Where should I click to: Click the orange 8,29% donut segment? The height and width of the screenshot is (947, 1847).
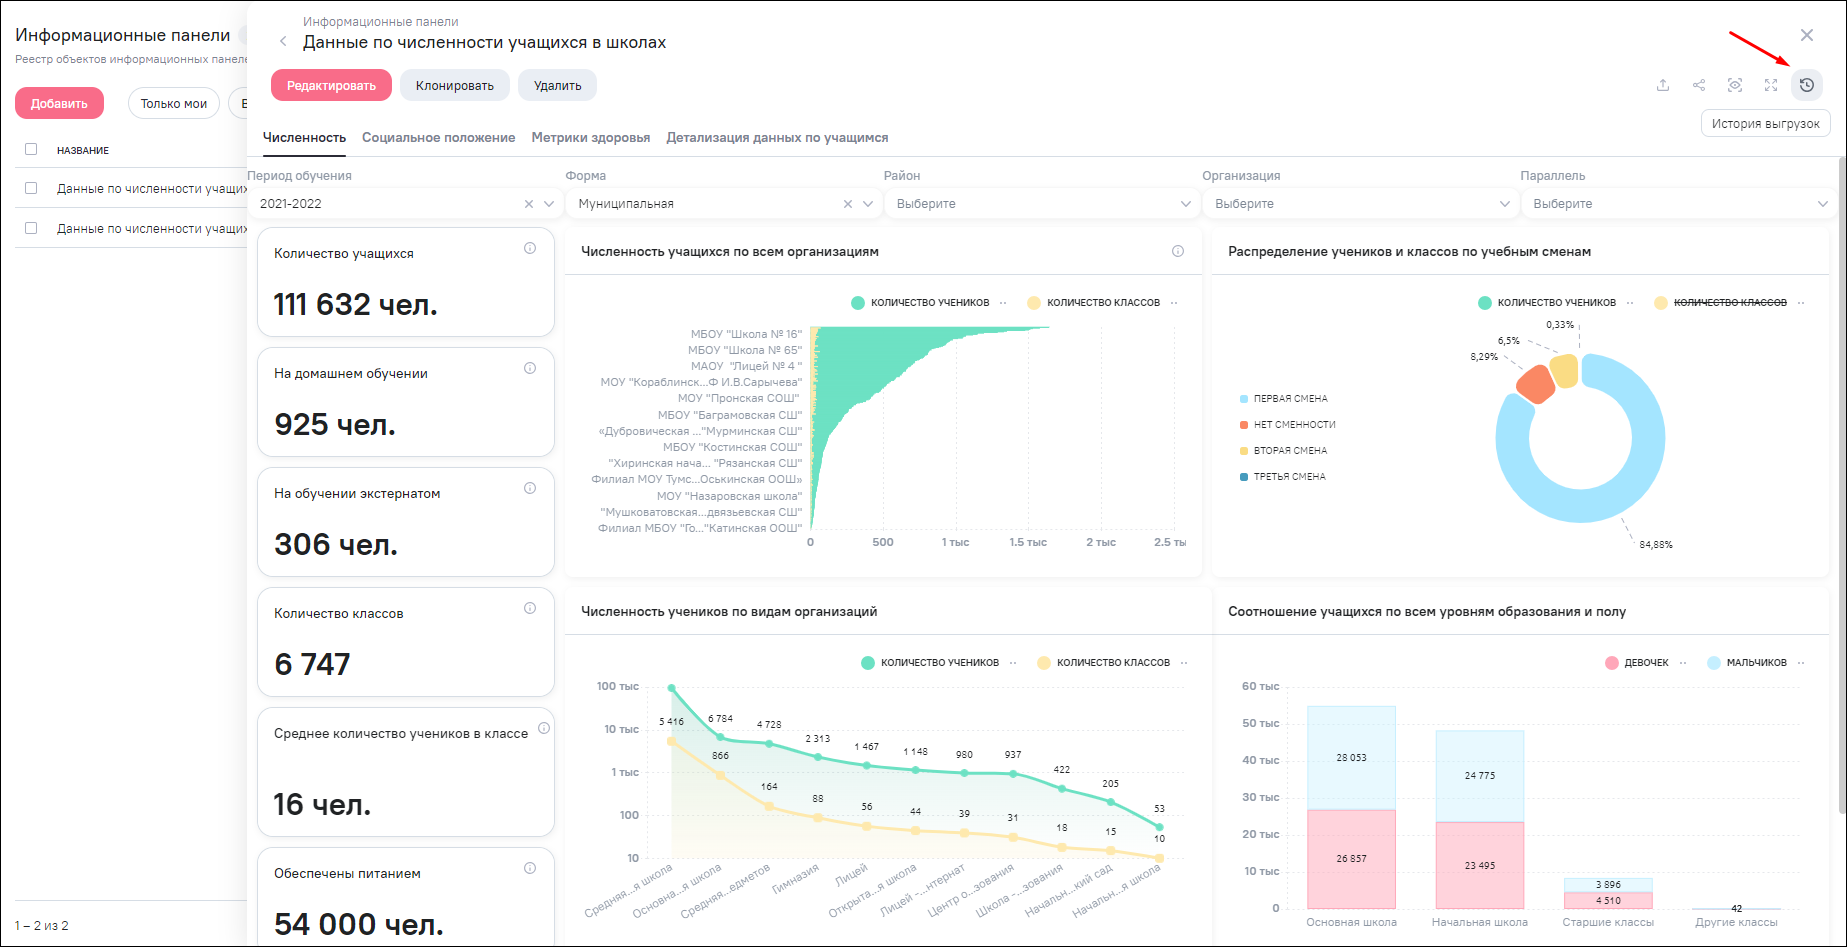[x=1535, y=384]
